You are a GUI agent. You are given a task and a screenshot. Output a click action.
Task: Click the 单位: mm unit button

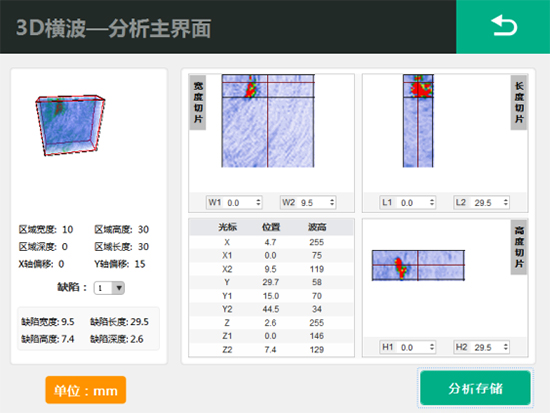coord(86,390)
